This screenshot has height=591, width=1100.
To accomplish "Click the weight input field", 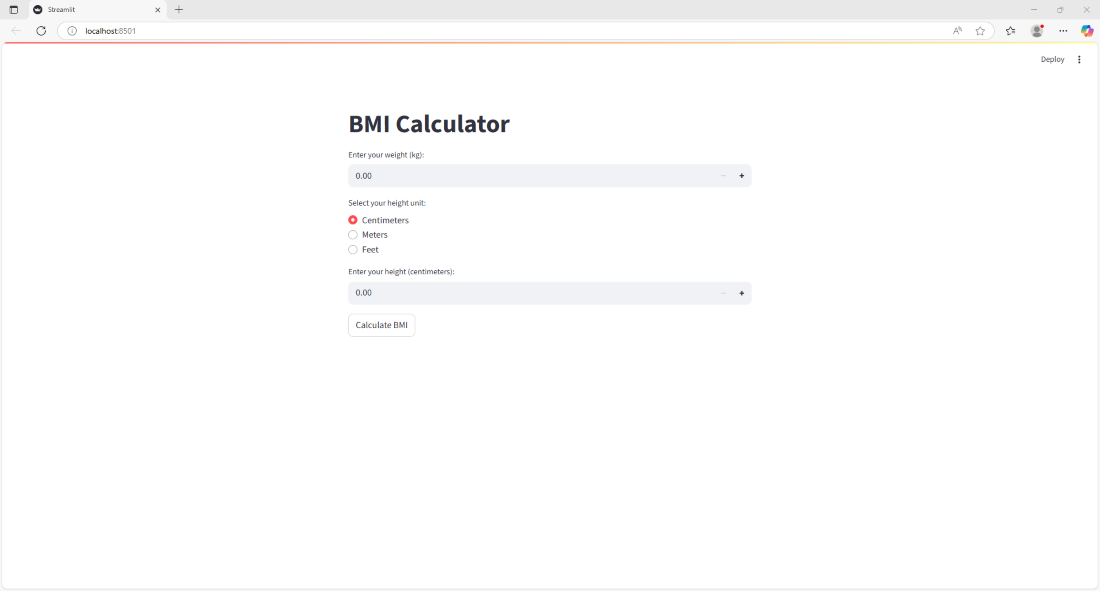I will click(x=500, y=175).
